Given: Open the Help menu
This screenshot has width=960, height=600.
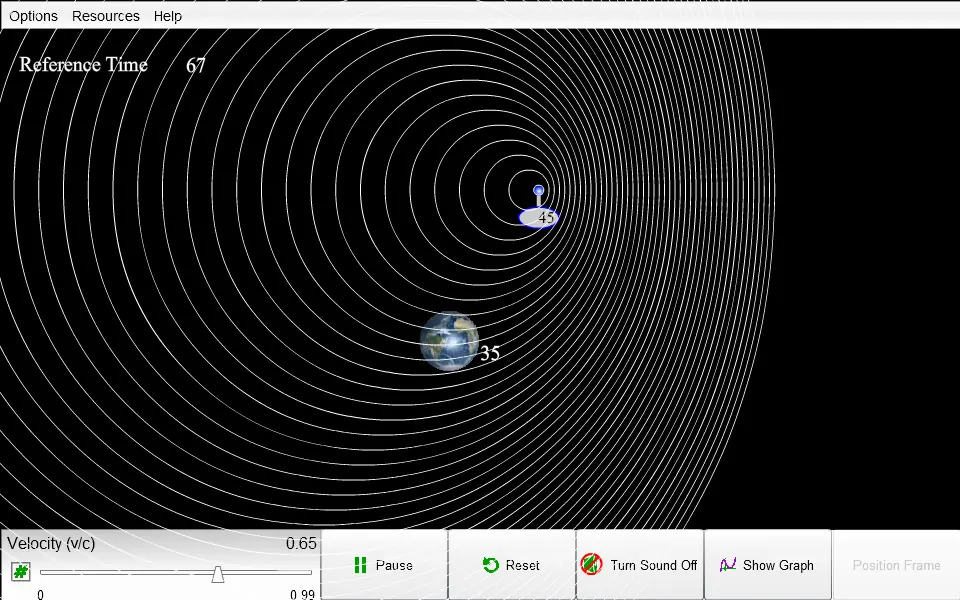Looking at the screenshot, I should pyautogui.click(x=167, y=16).
